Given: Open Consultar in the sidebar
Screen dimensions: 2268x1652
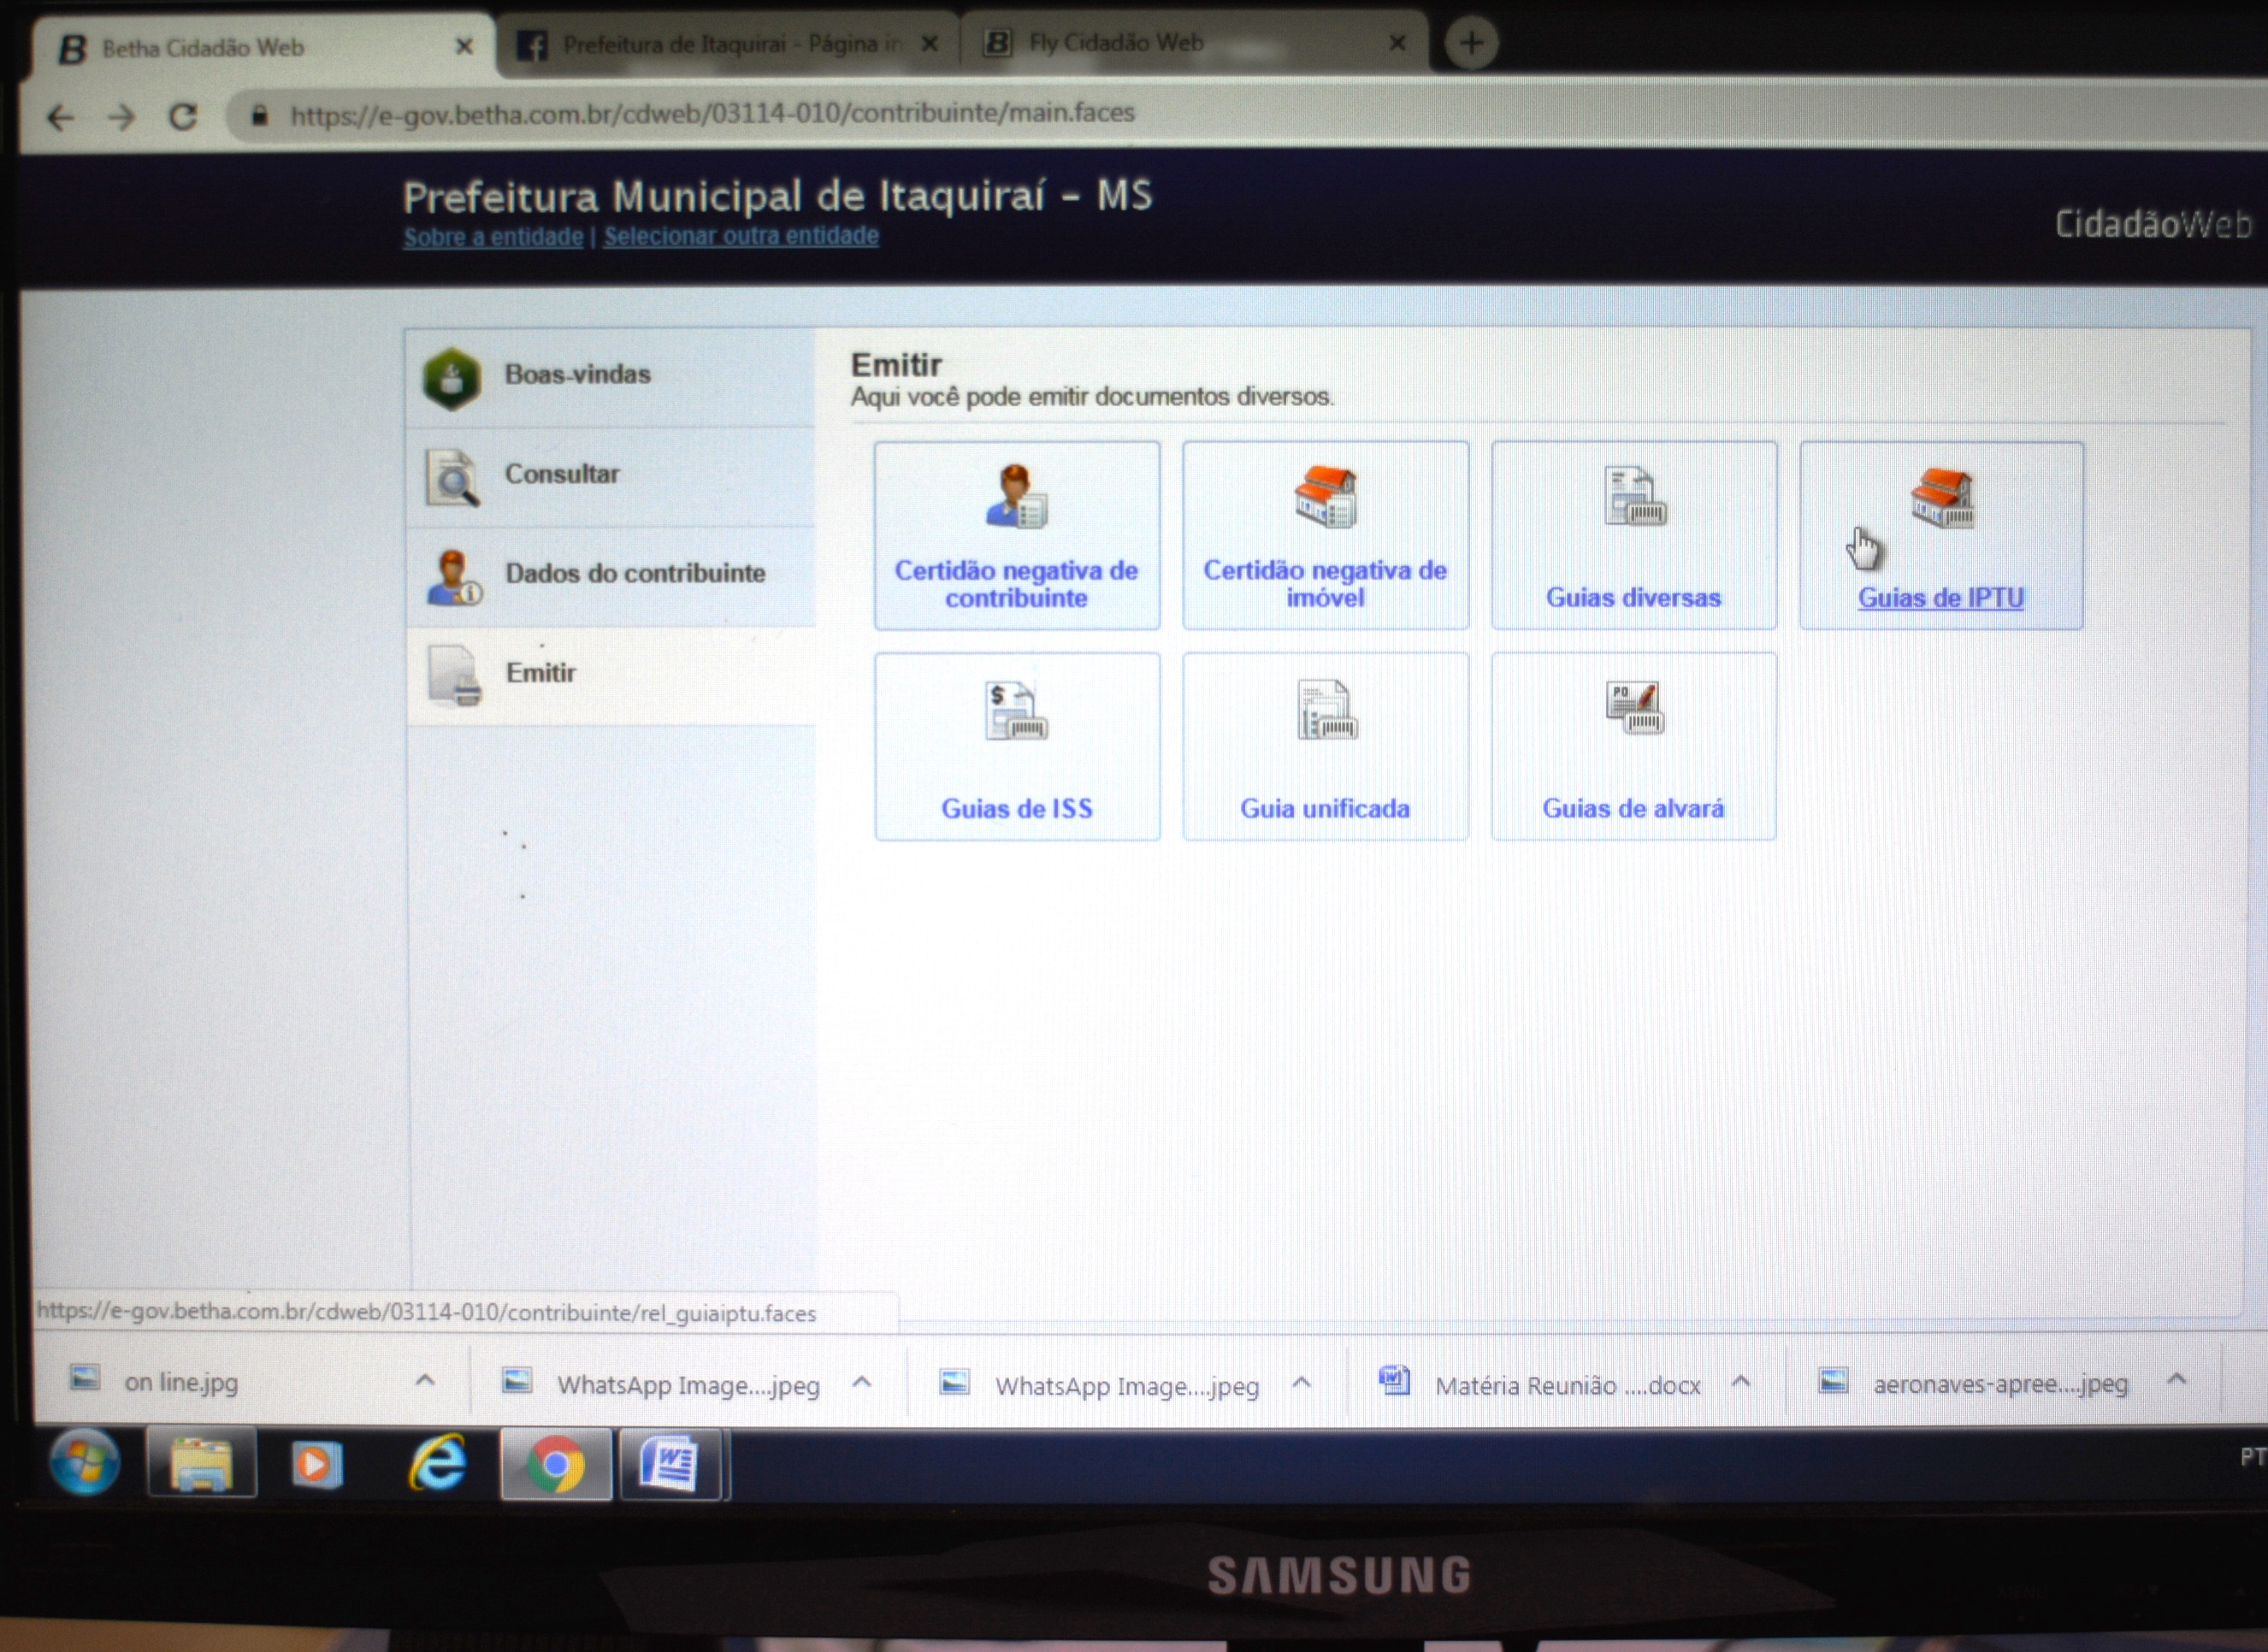Looking at the screenshot, I should point(611,476).
